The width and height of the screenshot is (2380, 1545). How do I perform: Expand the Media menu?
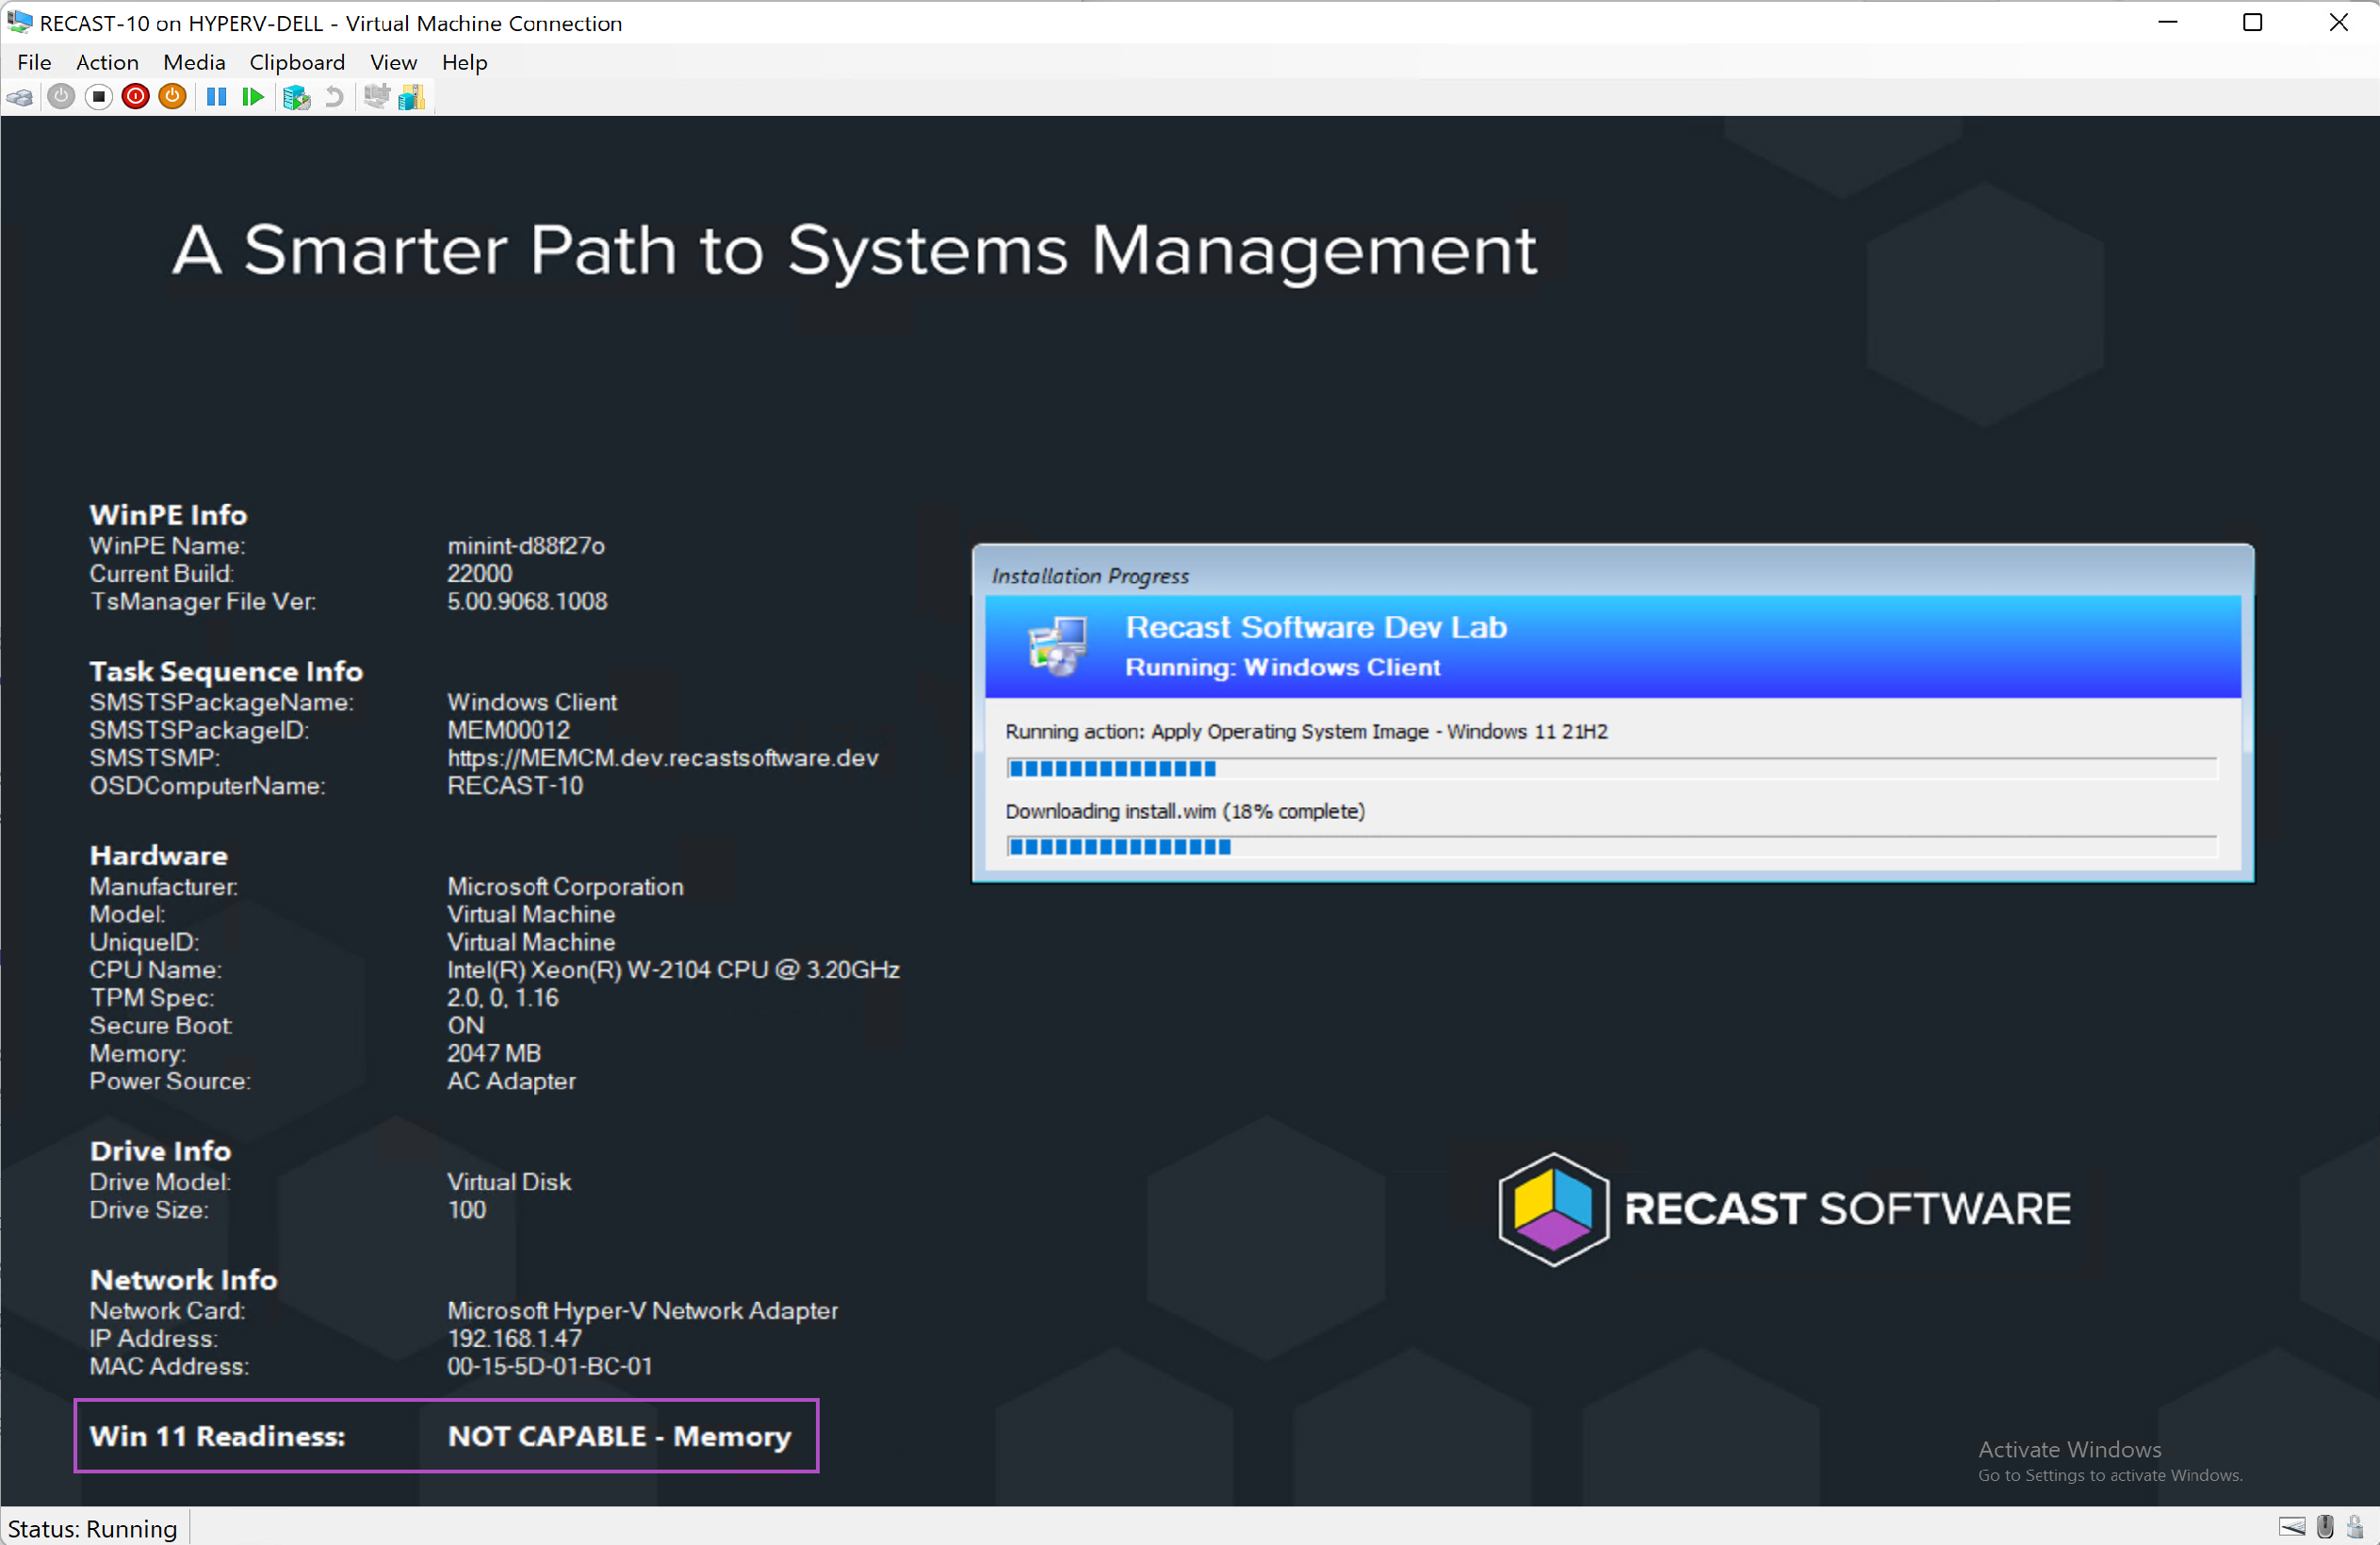click(x=194, y=62)
